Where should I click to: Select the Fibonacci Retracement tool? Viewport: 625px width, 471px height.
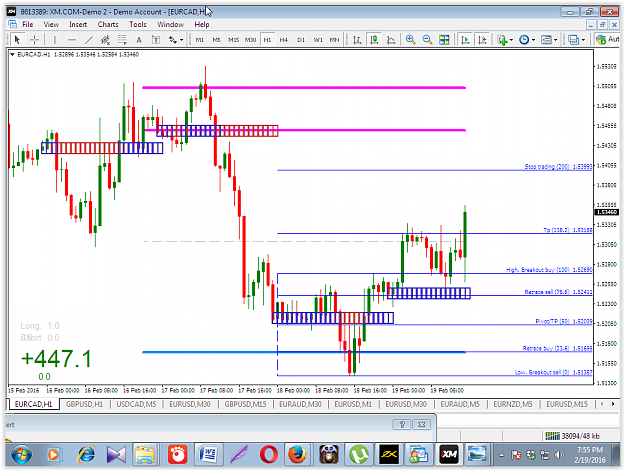[122, 39]
